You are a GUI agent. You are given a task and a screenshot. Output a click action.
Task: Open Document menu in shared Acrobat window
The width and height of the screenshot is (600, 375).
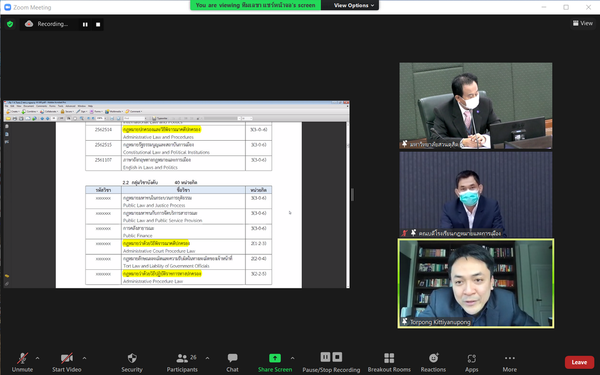(29, 106)
